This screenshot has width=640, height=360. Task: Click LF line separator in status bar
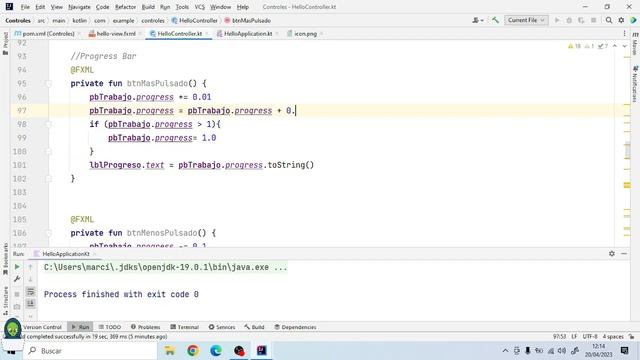pos(574,337)
